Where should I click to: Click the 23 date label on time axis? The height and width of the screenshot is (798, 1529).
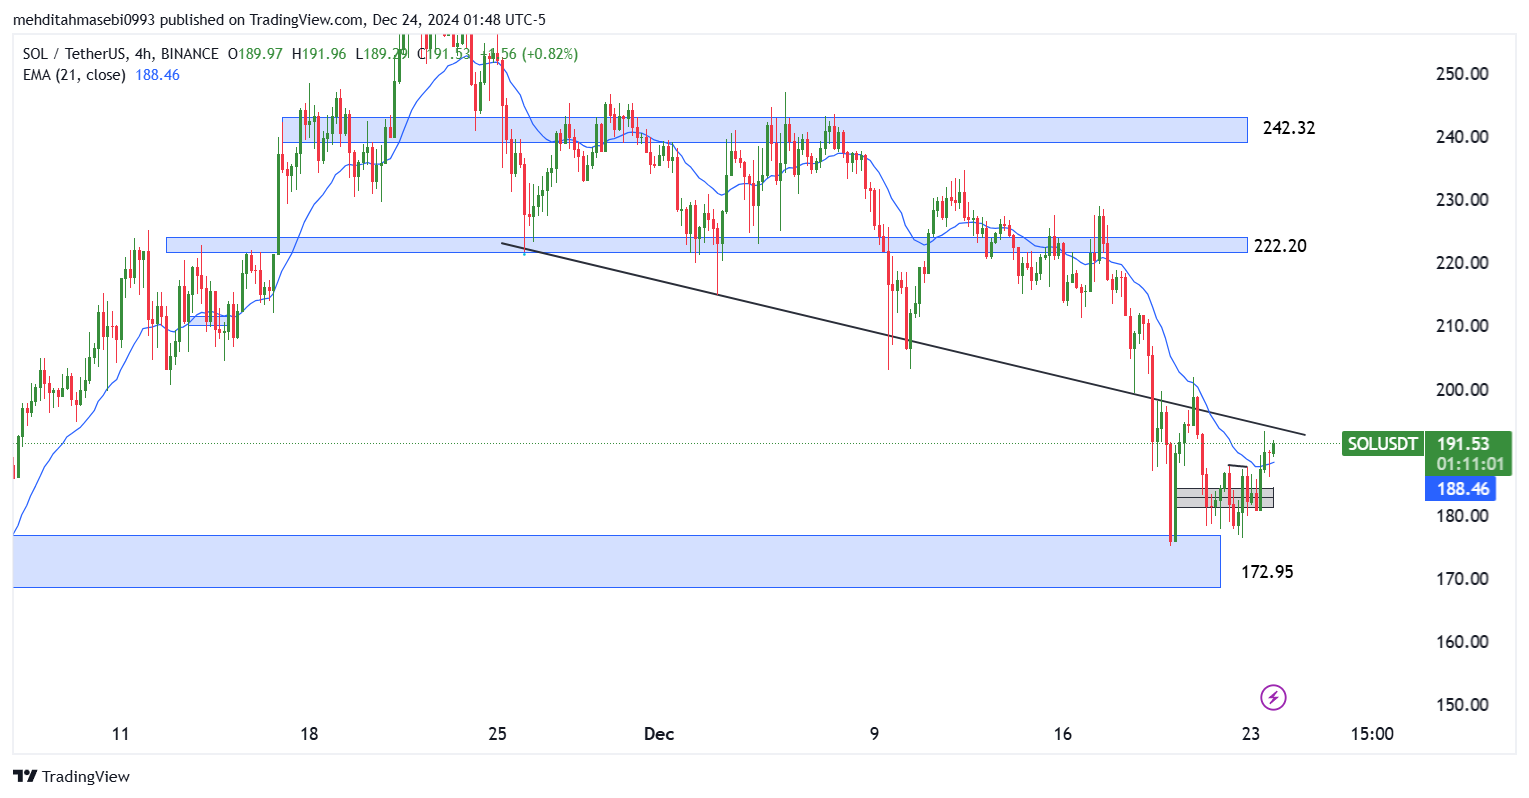click(1251, 734)
